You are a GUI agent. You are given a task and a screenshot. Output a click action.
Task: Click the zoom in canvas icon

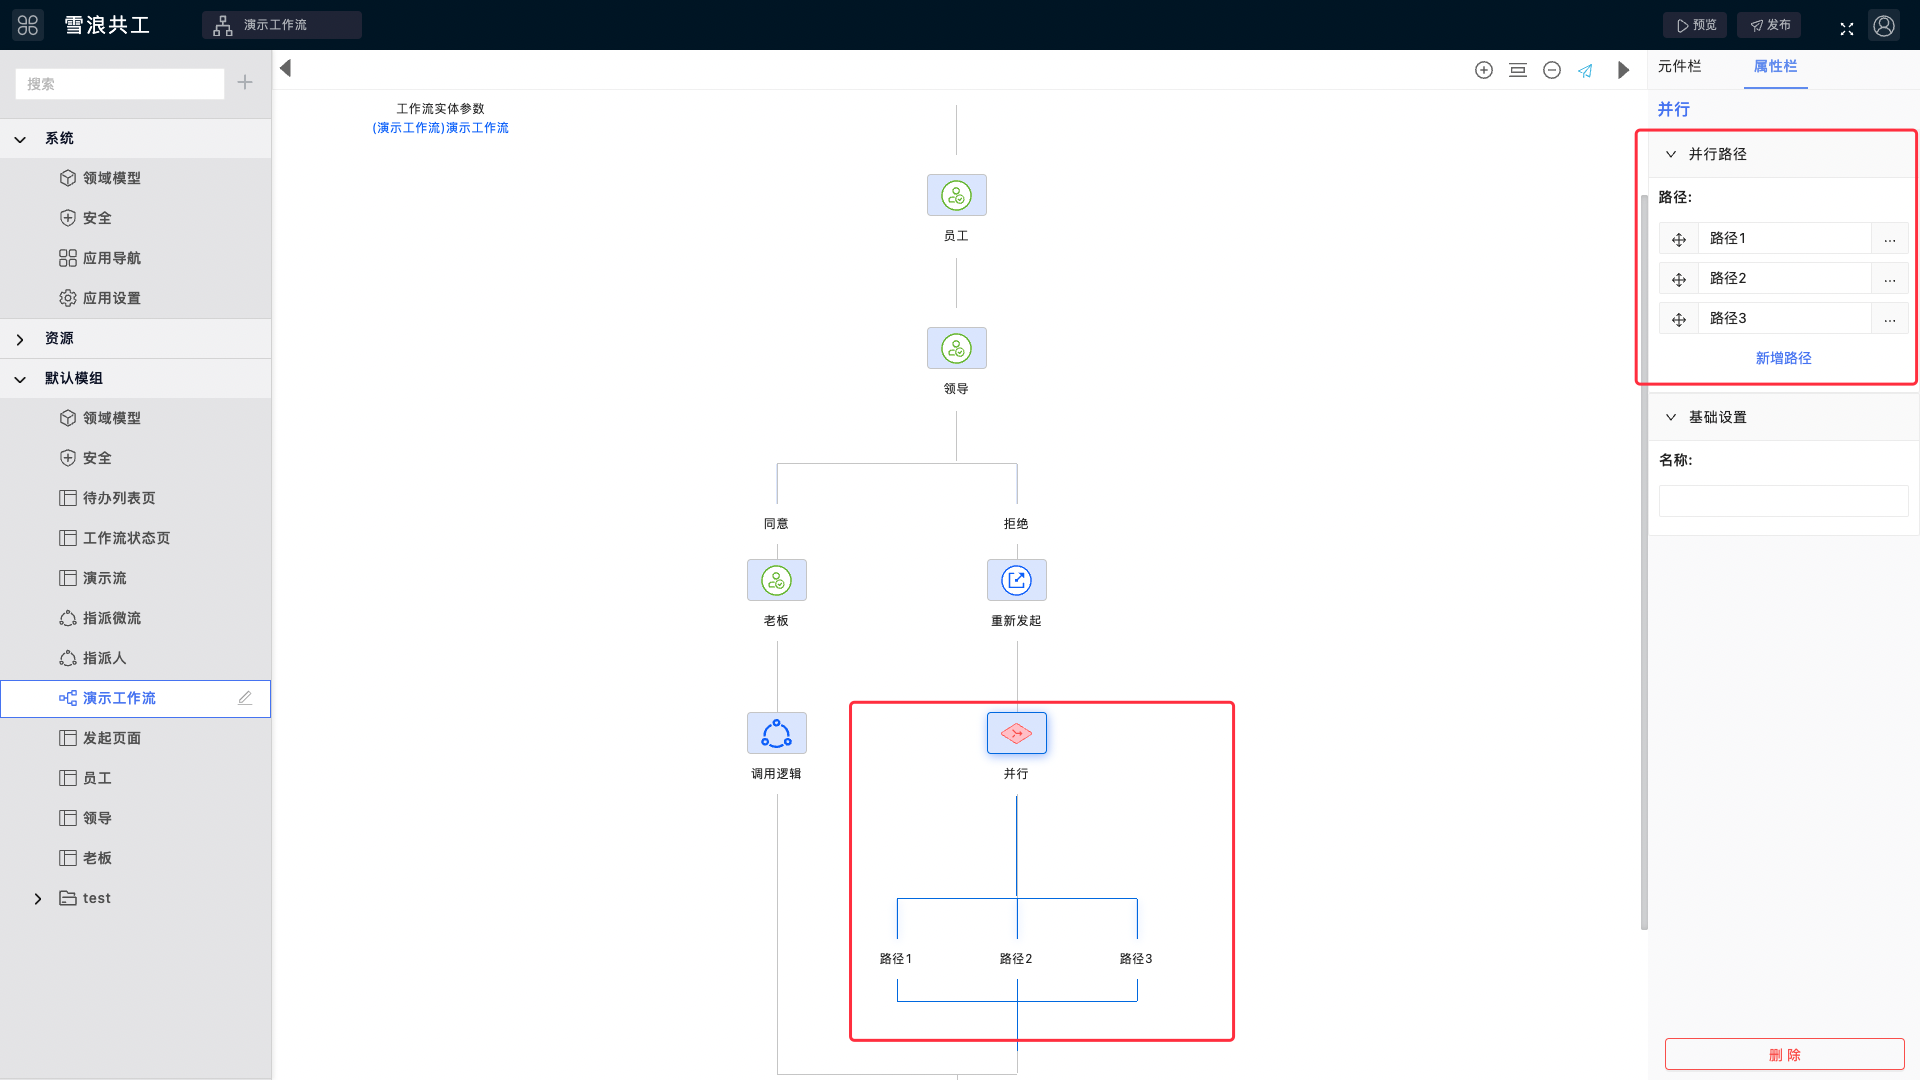point(1484,70)
